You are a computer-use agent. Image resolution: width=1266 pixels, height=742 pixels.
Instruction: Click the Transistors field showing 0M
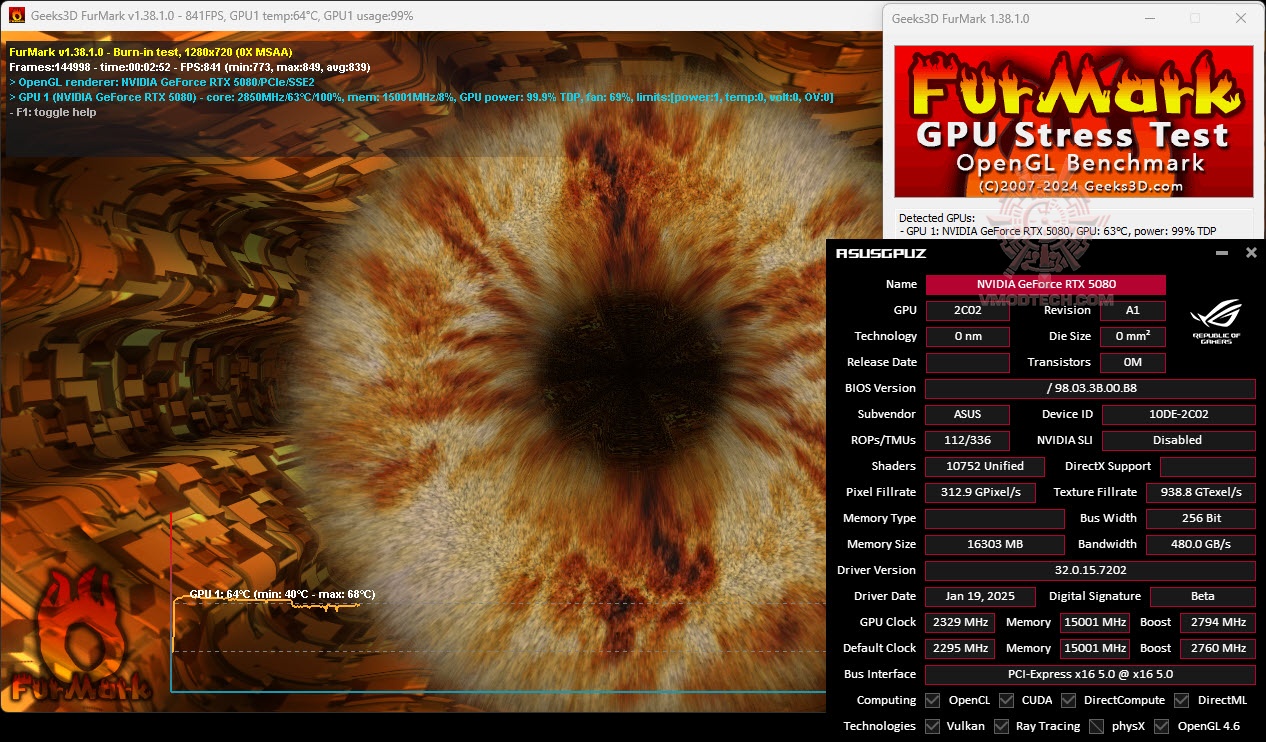tap(1133, 362)
